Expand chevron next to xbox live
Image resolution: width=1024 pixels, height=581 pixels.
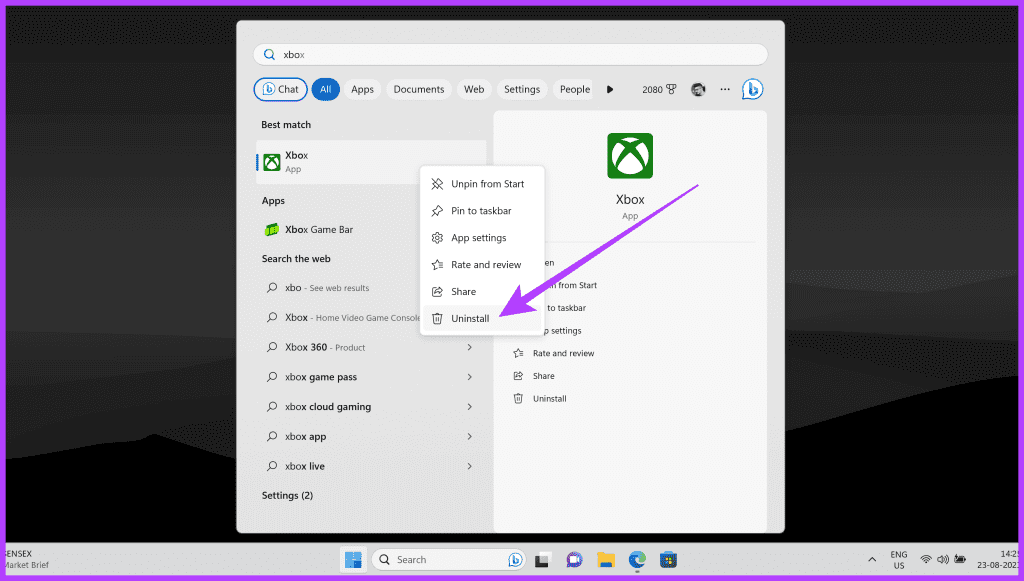coord(470,466)
